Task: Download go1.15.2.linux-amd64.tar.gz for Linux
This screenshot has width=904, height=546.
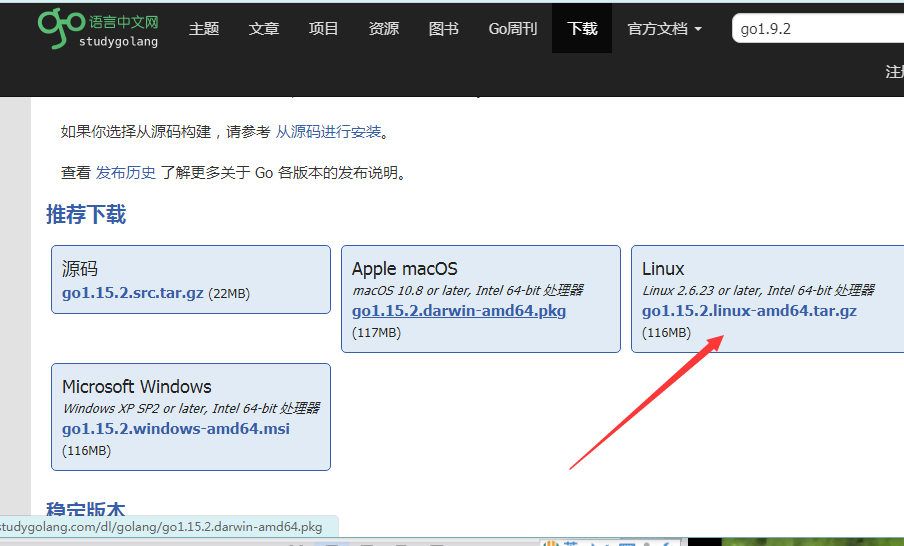Action: click(x=749, y=311)
